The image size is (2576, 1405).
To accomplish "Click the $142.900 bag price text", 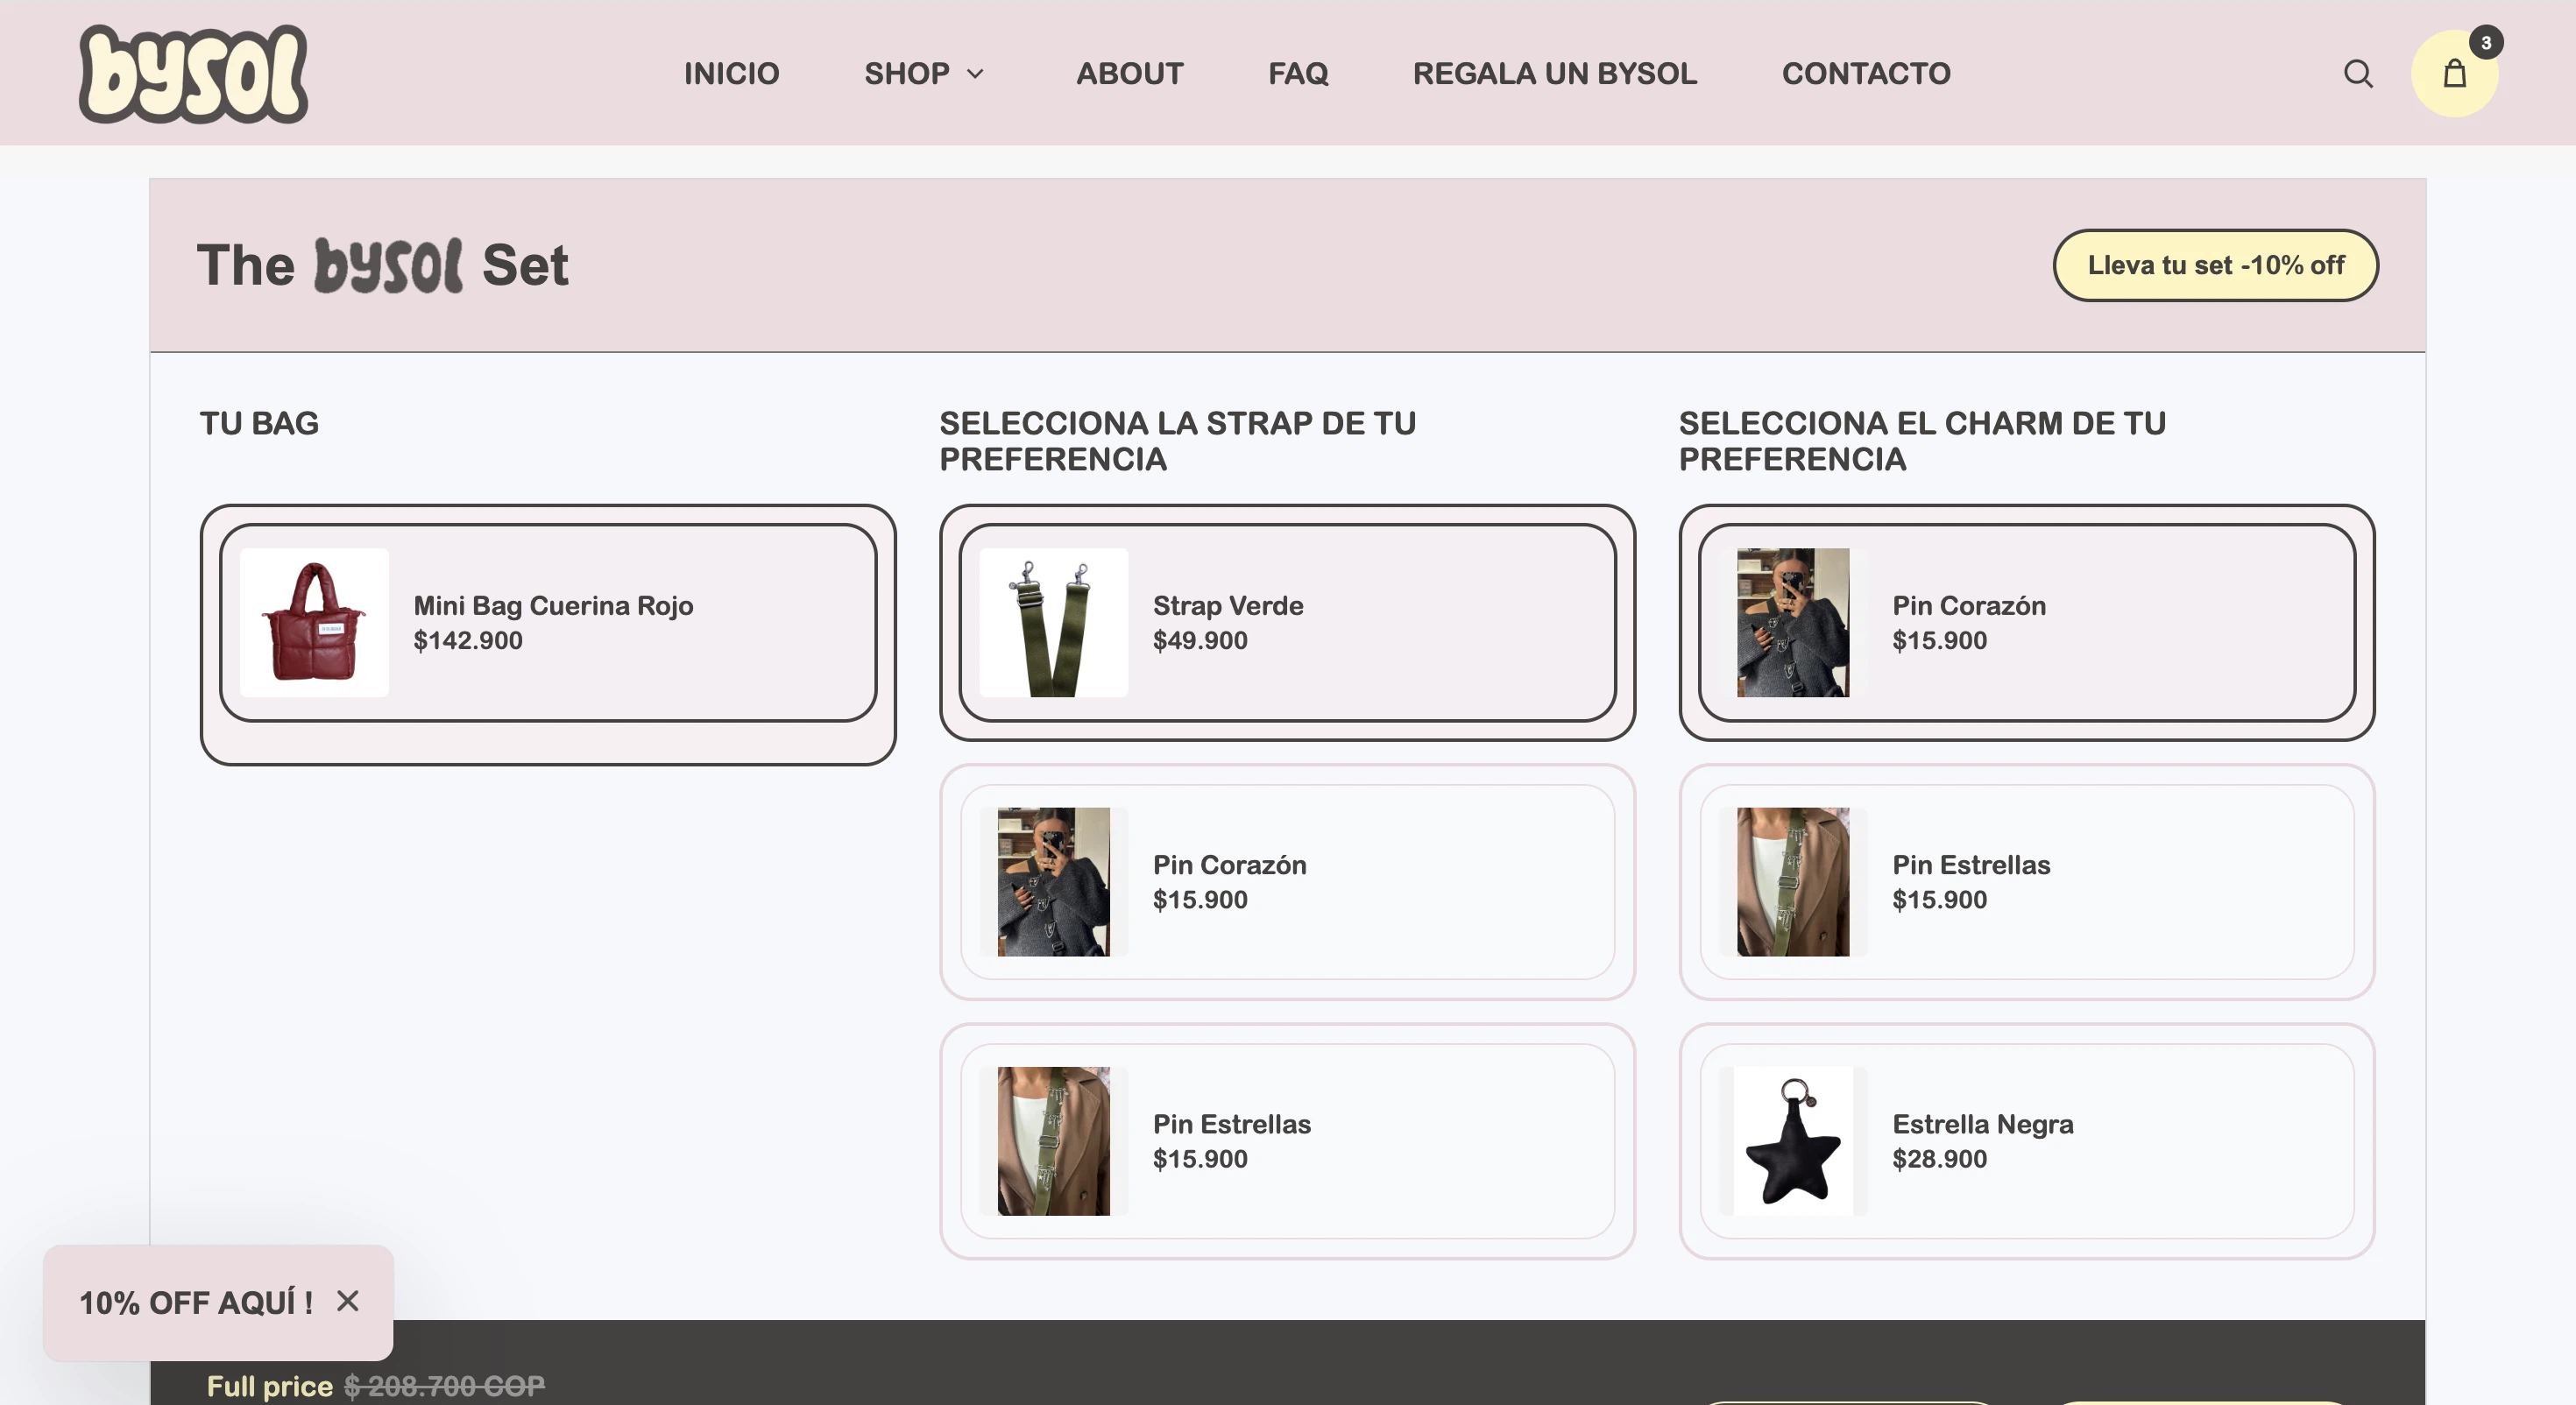I will 468,640.
